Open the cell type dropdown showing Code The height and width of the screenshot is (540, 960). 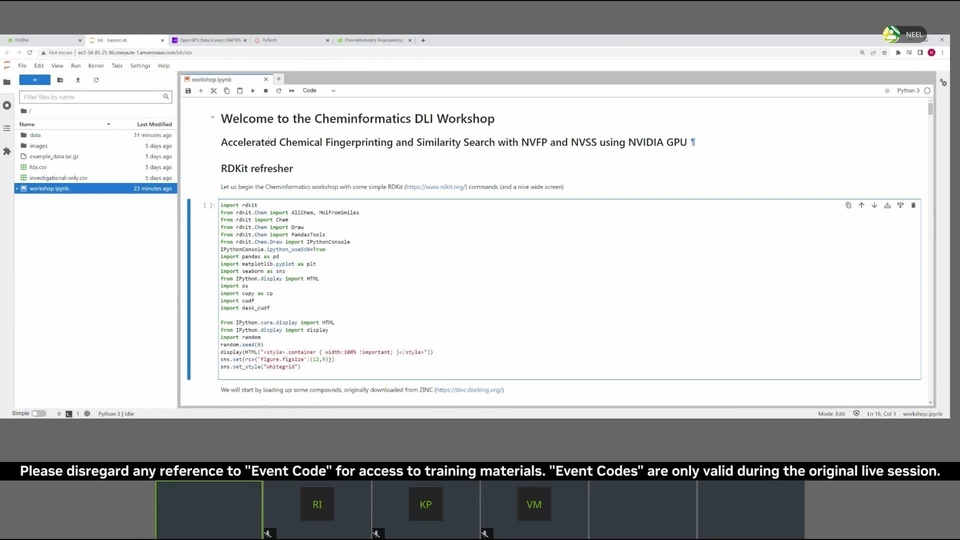tap(319, 91)
